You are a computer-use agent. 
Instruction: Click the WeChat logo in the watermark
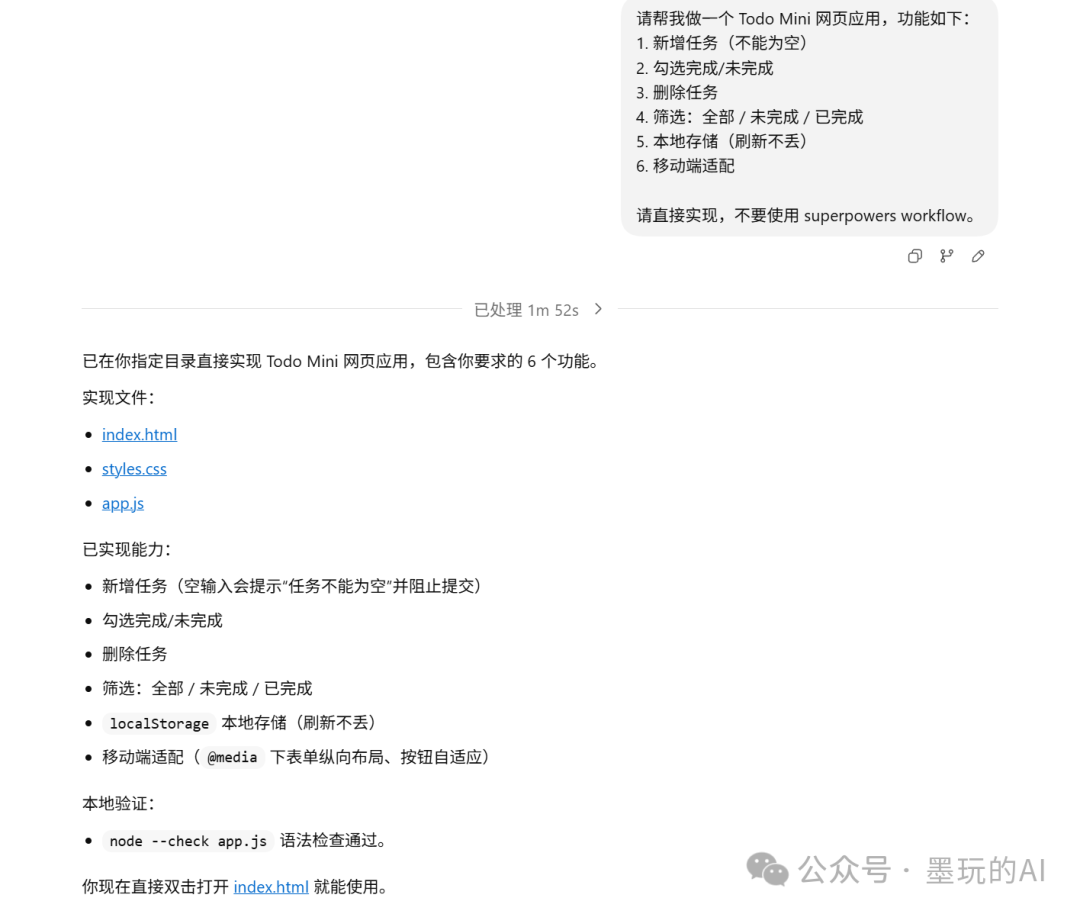767,869
